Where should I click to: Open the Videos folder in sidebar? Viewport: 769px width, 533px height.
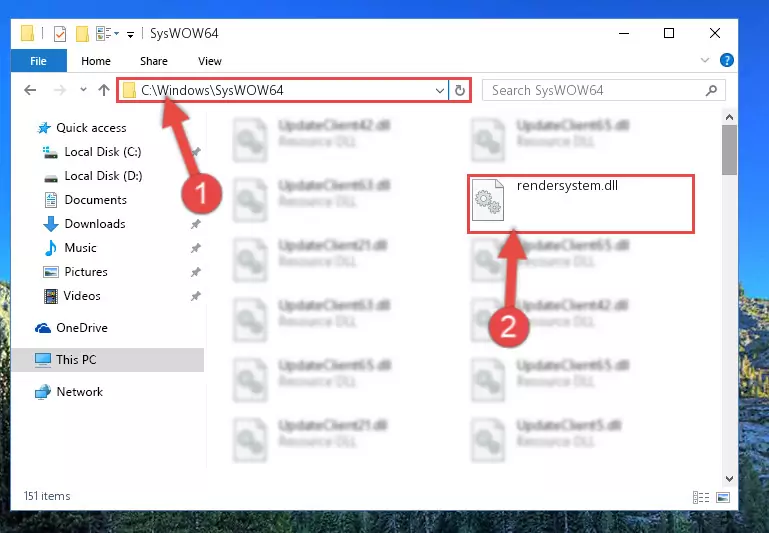[x=82, y=296]
